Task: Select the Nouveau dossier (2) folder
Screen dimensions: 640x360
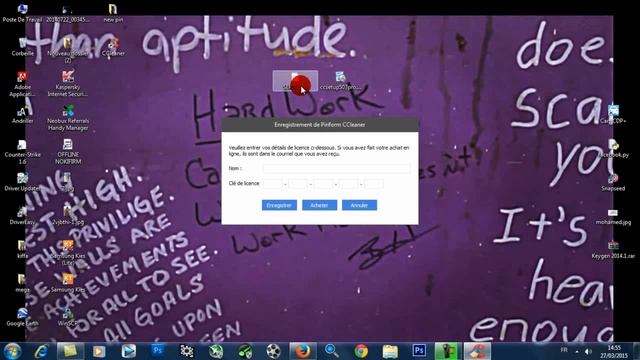Action: pos(68,49)
